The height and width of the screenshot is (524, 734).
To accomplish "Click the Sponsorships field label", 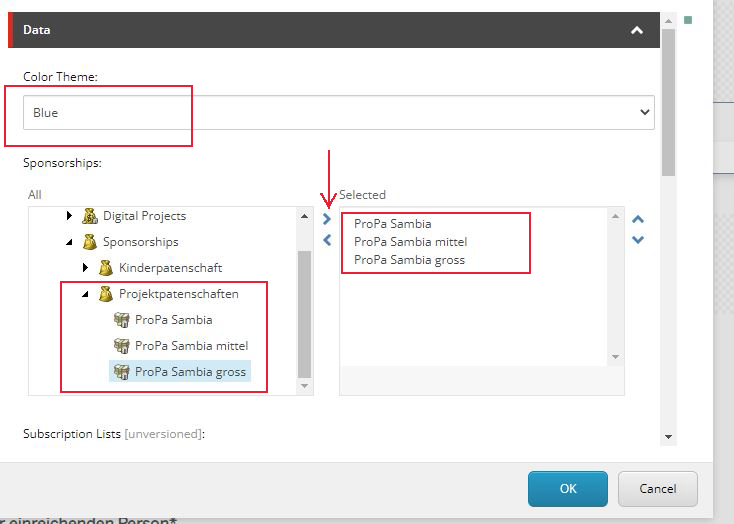I will [62, 163].
